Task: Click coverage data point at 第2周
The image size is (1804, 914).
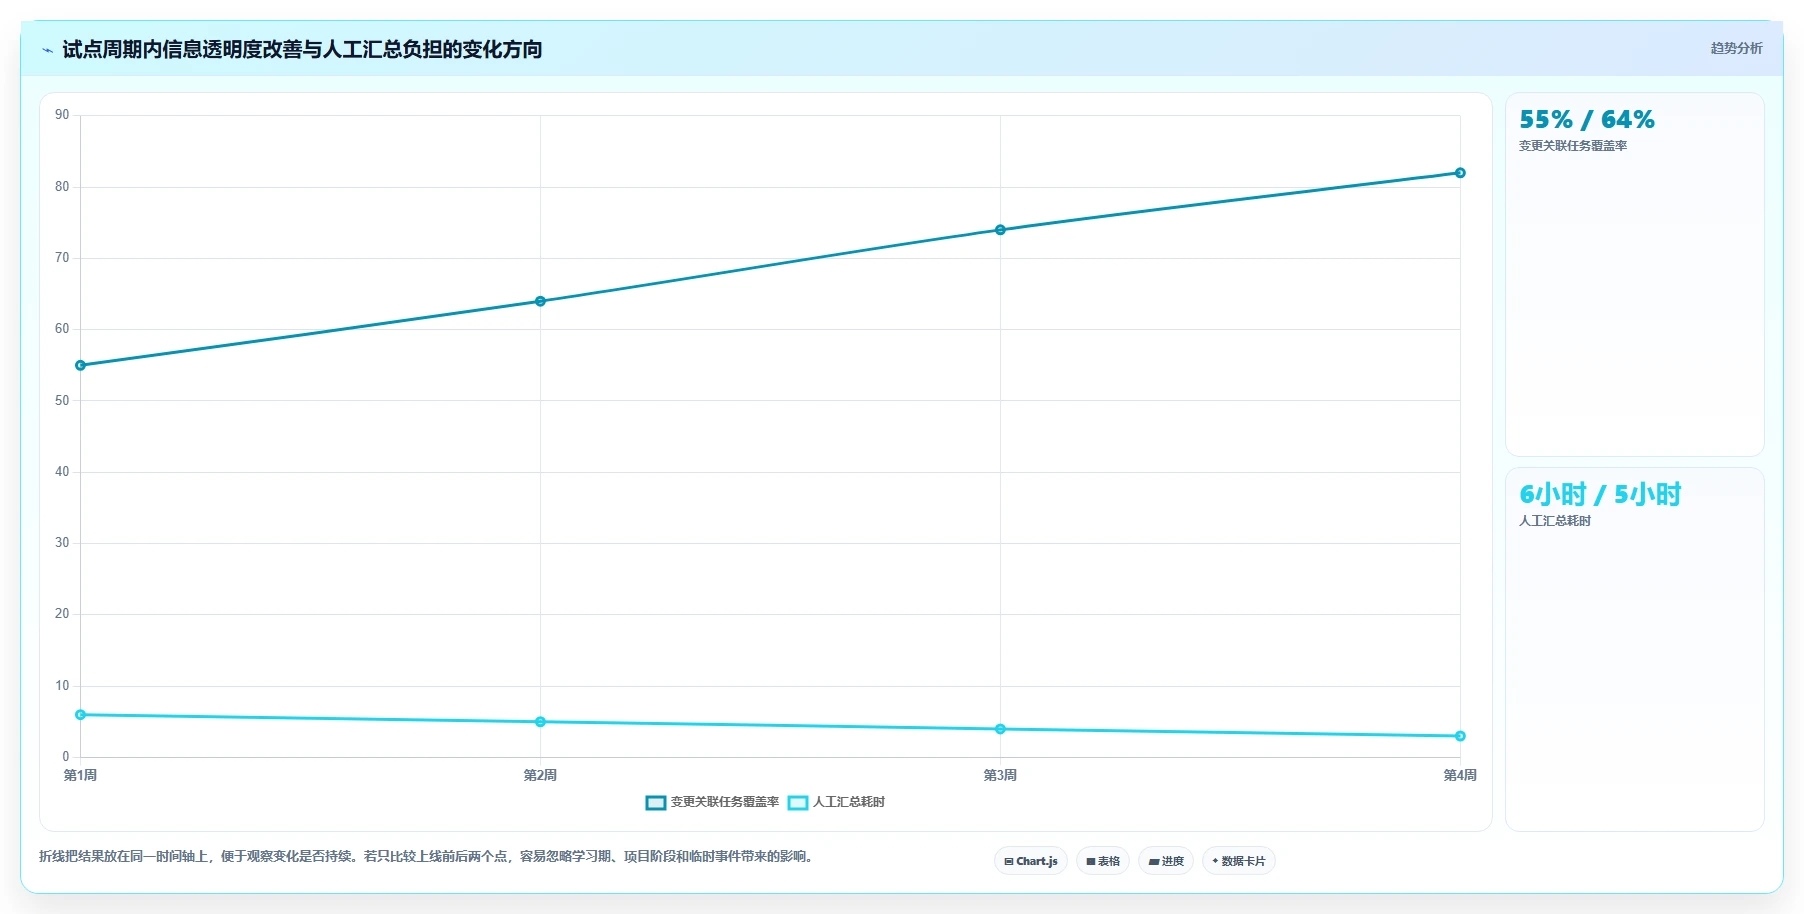Action: tap(540, 301)
